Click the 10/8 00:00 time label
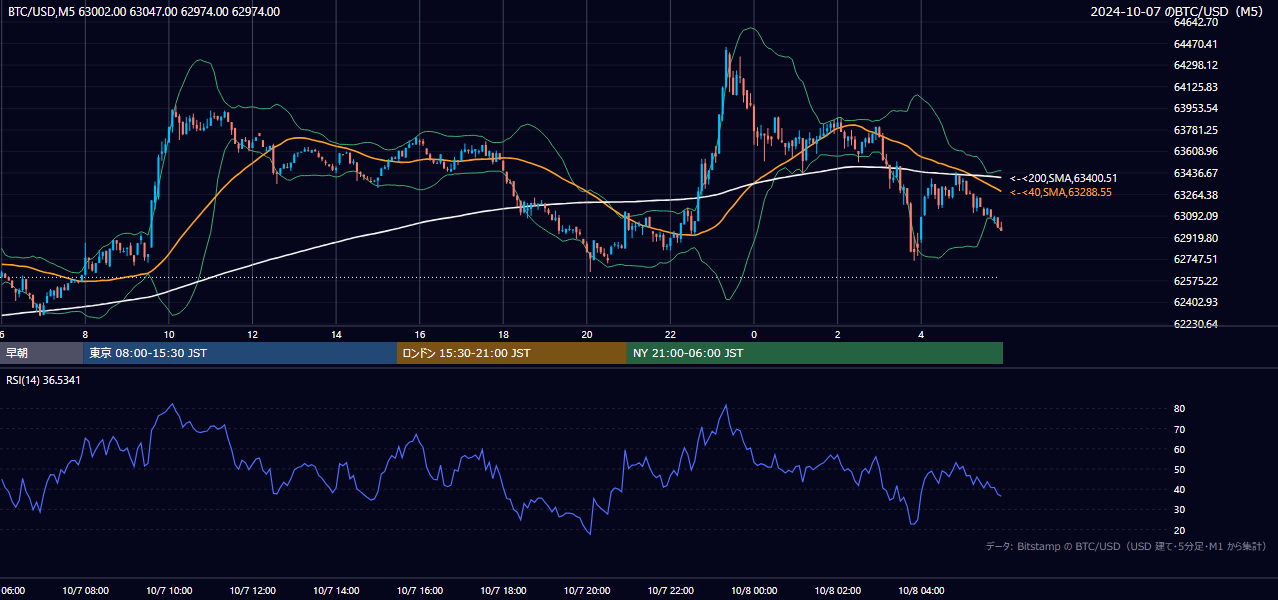The image size is (1278, 600). point(754,591)
